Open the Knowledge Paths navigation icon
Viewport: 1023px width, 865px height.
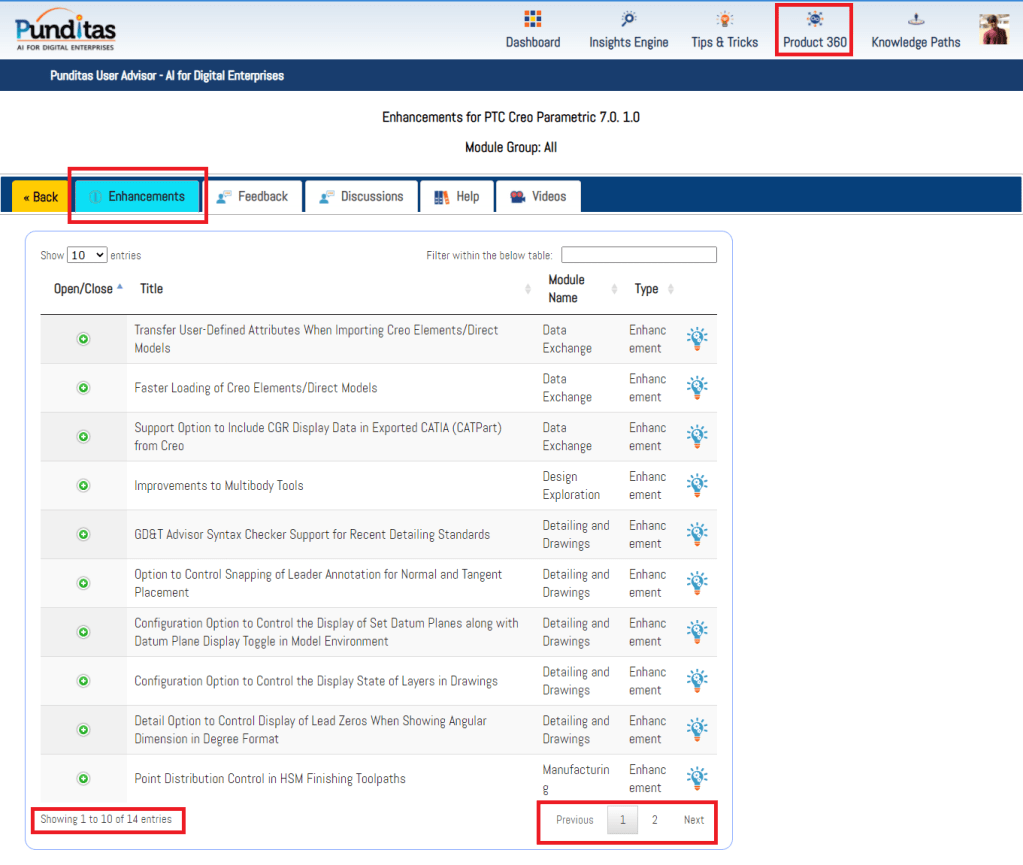coord(915,20)
